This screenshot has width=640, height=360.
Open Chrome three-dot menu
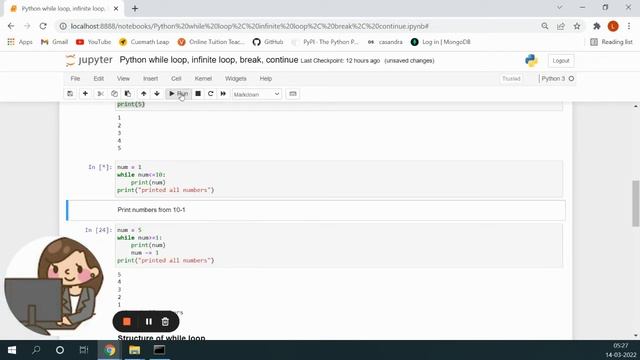pyautogui.click(x=629, y=26)
